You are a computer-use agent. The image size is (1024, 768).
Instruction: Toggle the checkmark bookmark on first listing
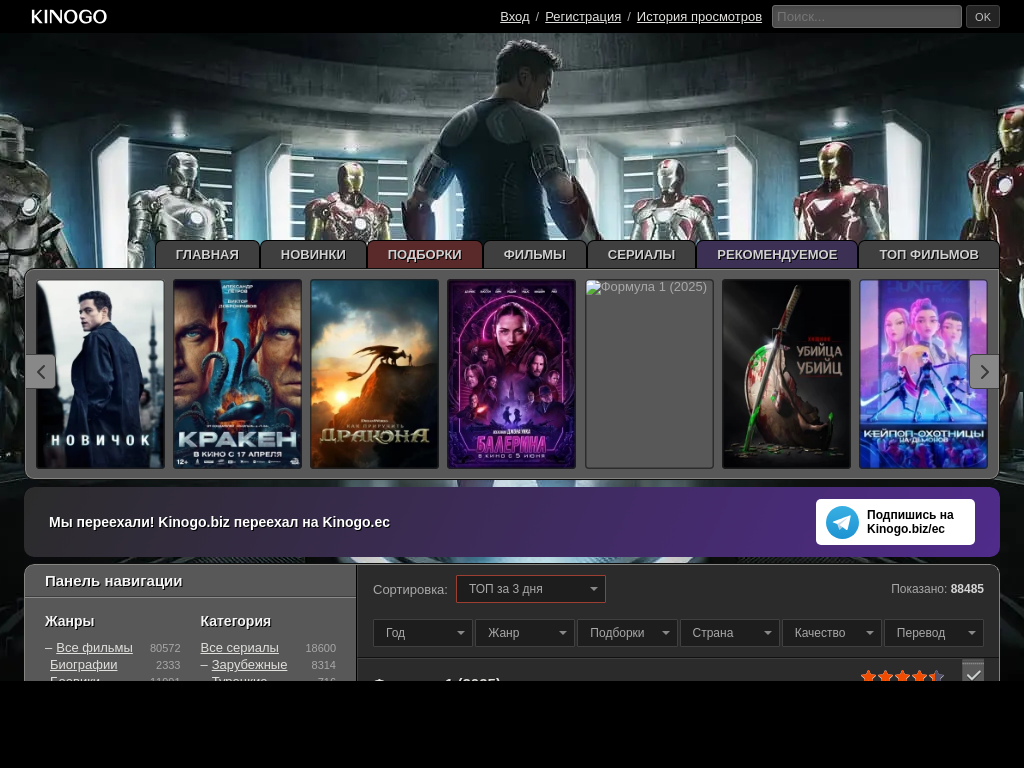click(x=972, y=671)
